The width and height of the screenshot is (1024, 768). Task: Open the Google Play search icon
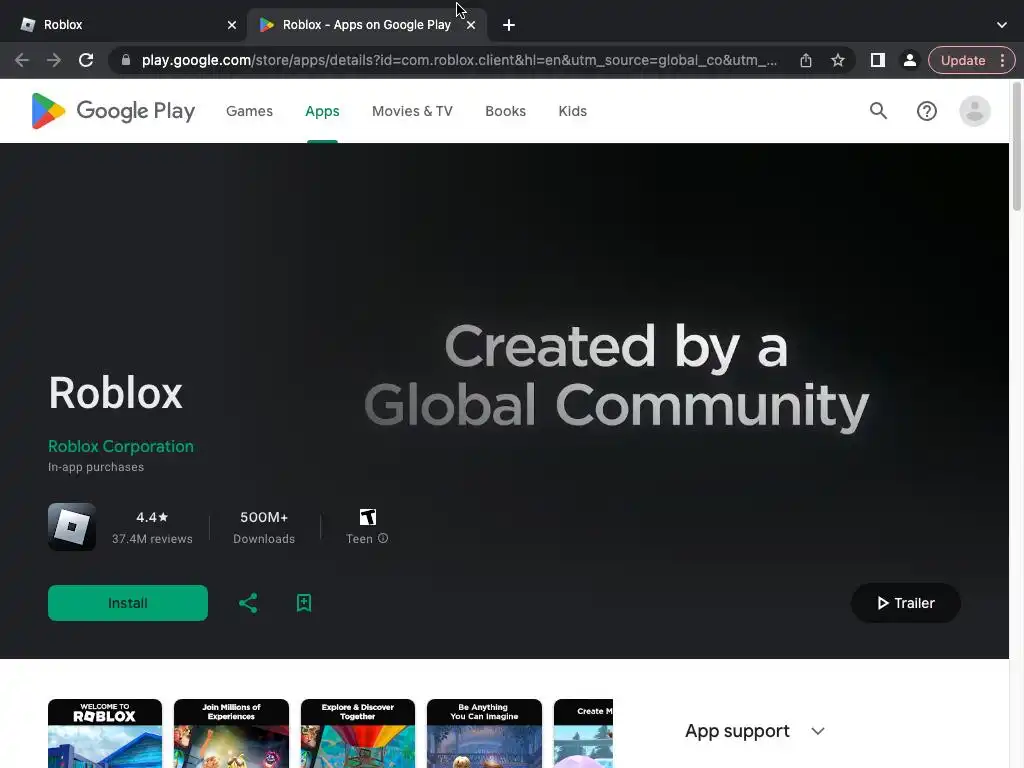[x=878, y=111]
